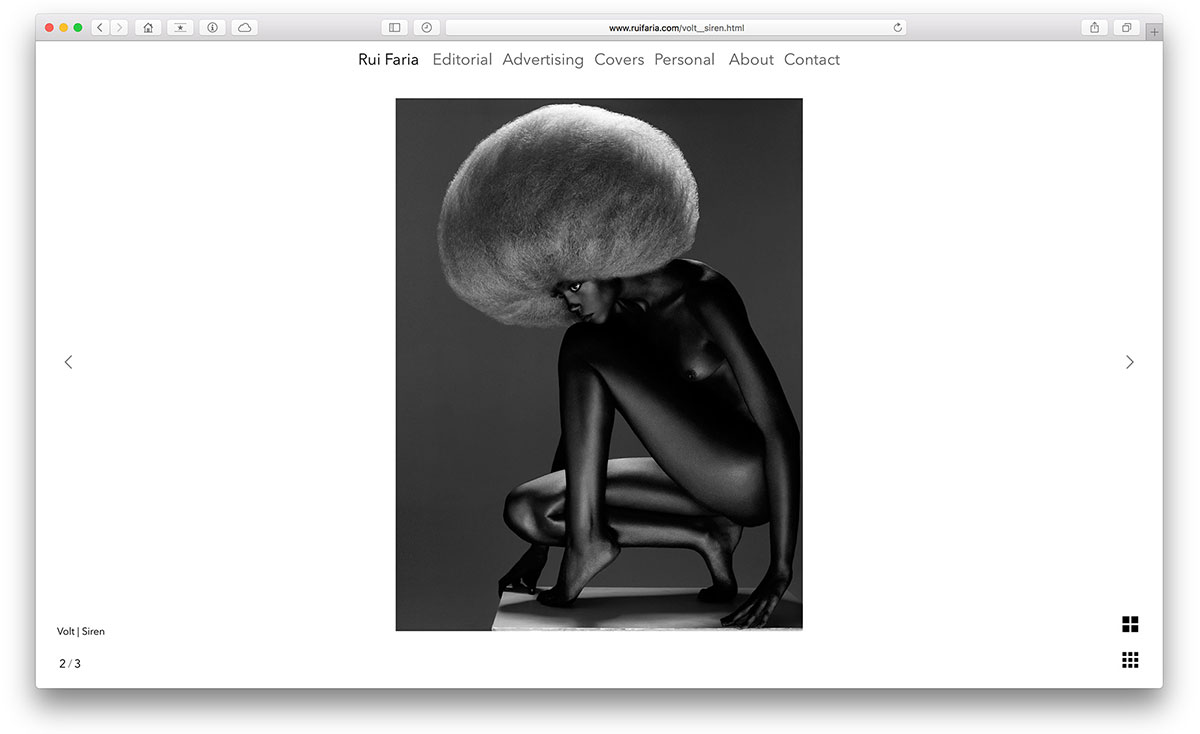Open the Share button in toolbar
Screen dimensions: 1200x734
coord(1094,28)
